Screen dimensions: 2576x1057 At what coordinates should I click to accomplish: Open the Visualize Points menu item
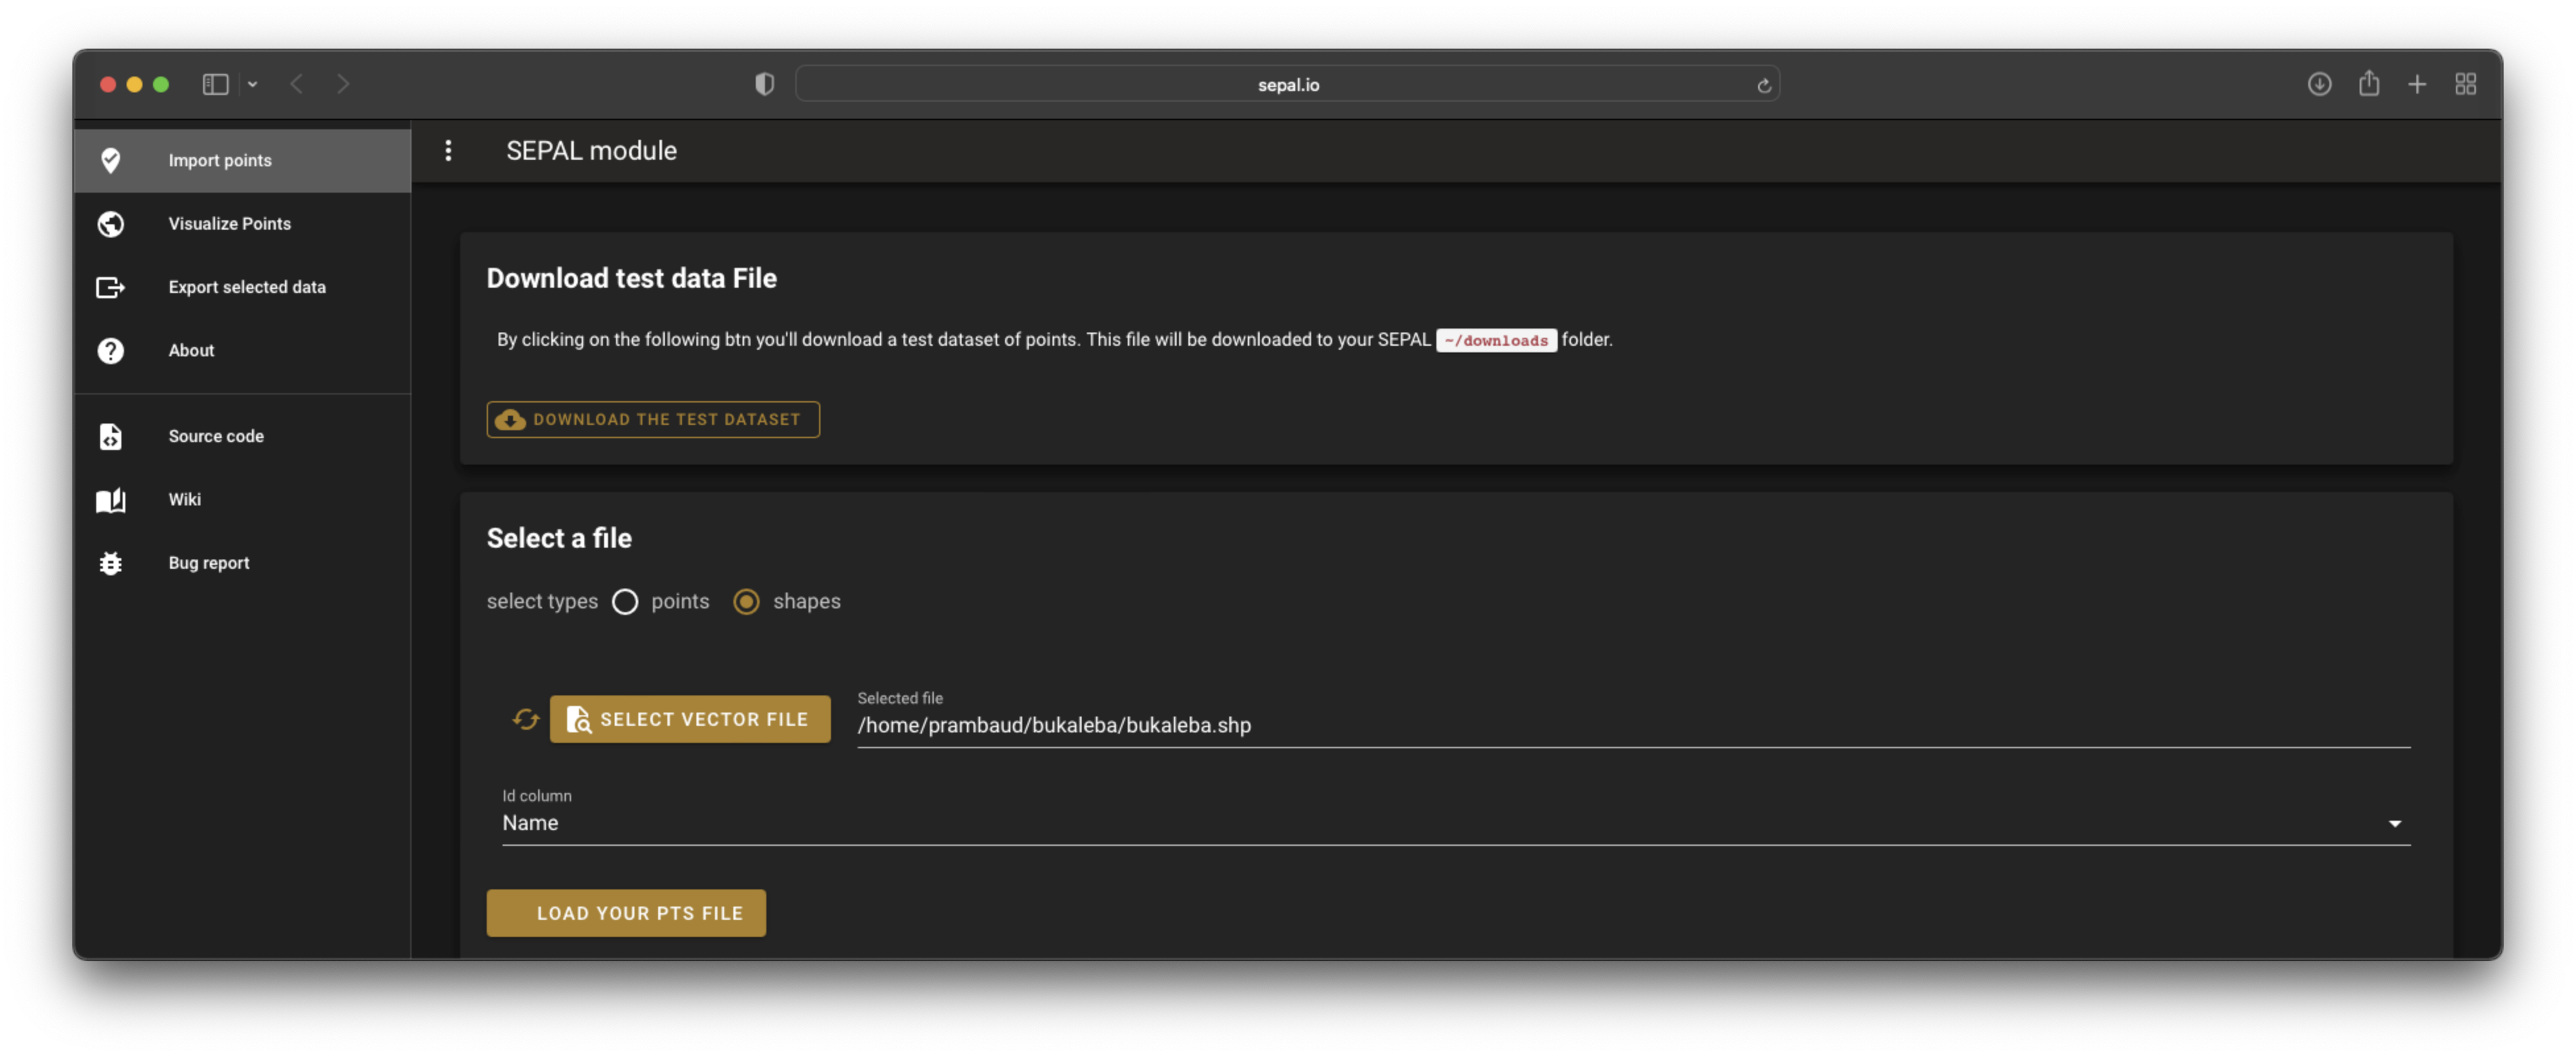229,224
